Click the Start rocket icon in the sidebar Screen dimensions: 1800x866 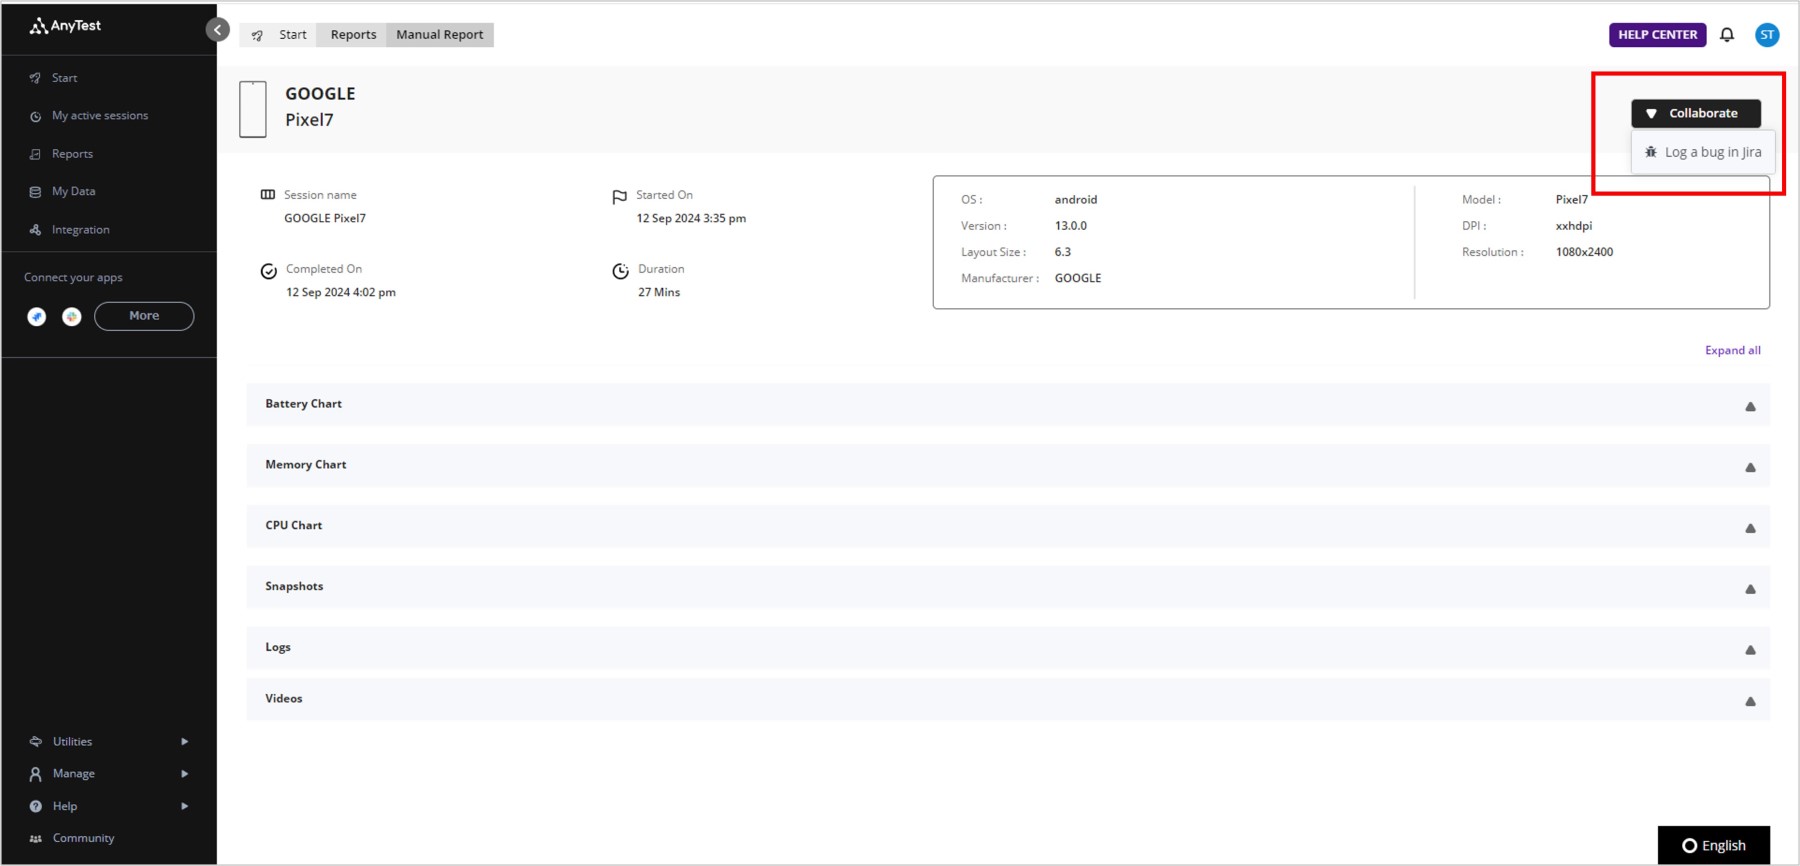36,78
